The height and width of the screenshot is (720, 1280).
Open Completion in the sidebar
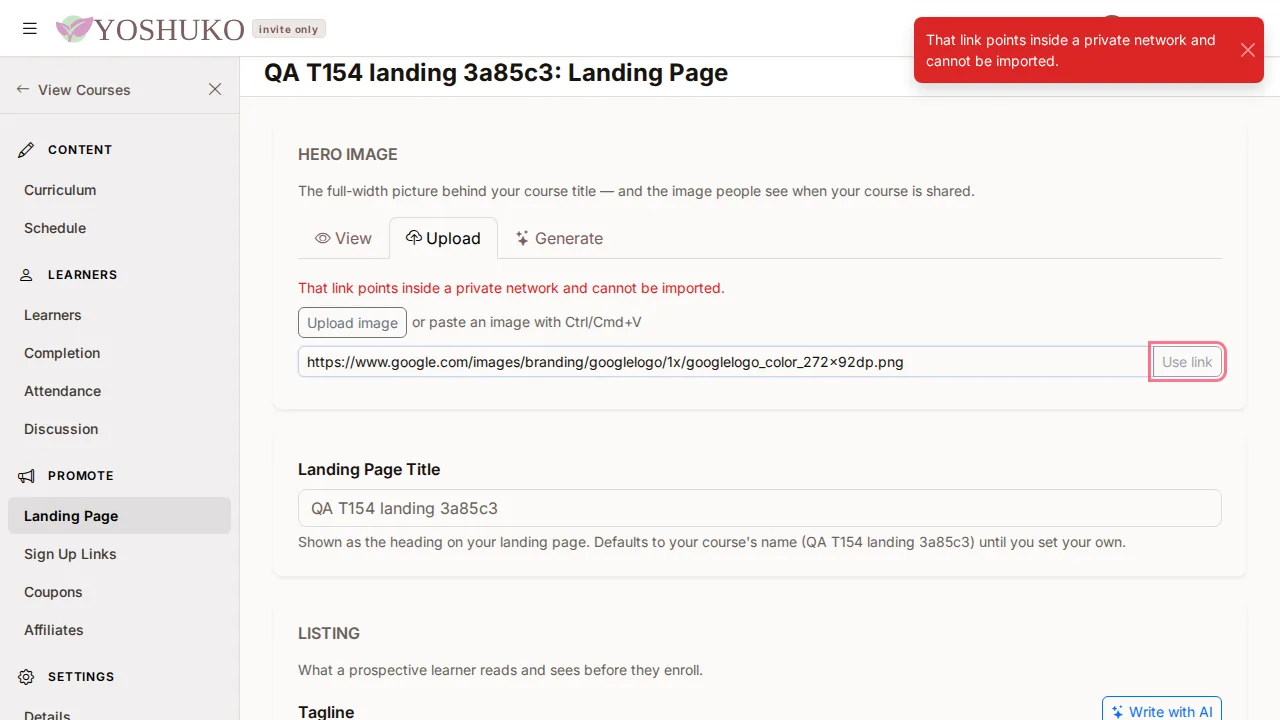point(119,353)
